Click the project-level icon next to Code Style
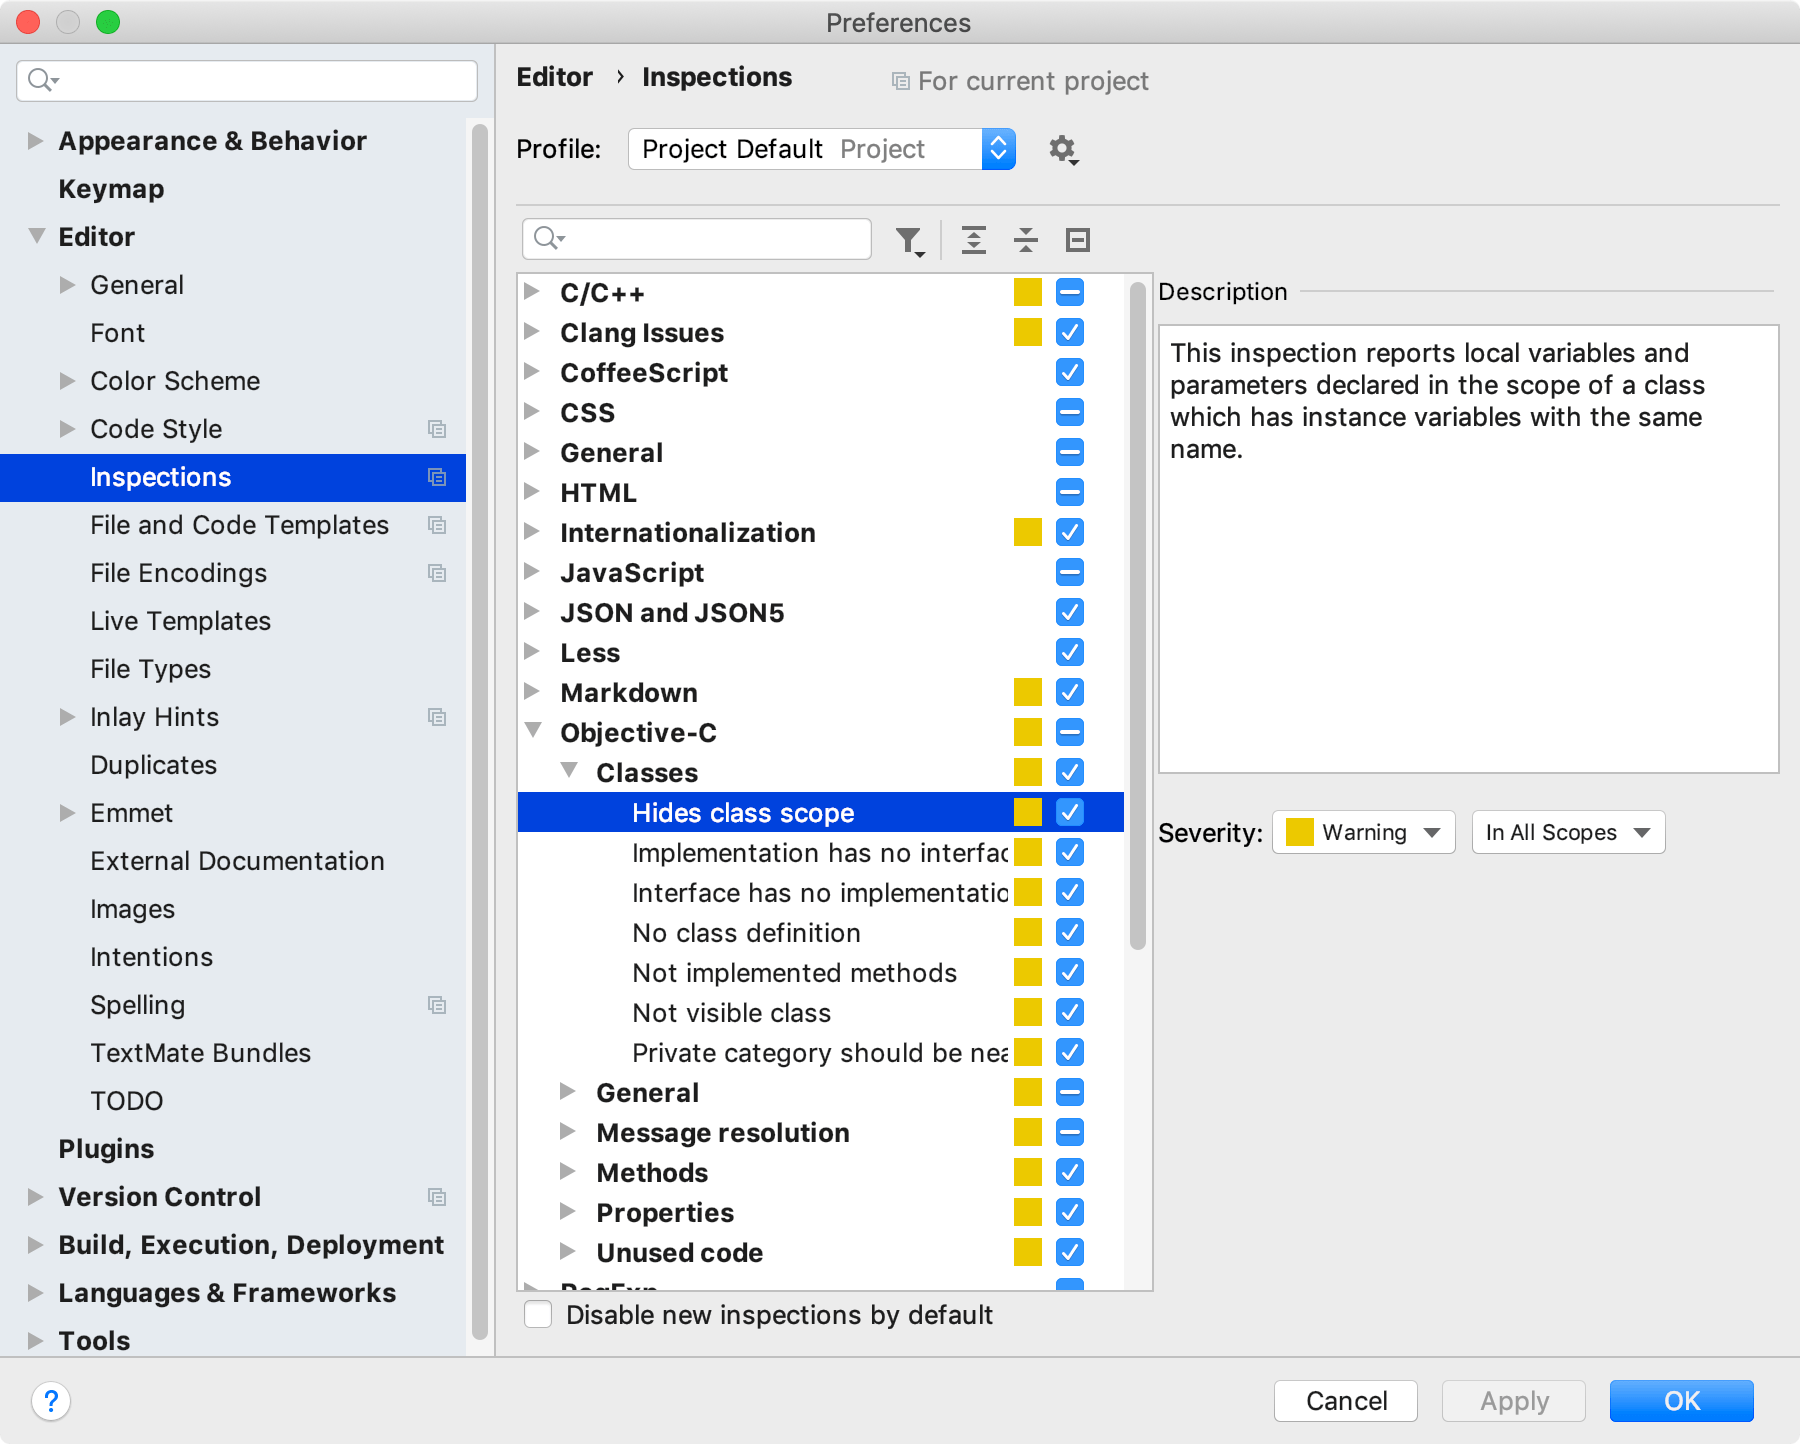Viewport: 1800px width, 1444px height. 437,429
